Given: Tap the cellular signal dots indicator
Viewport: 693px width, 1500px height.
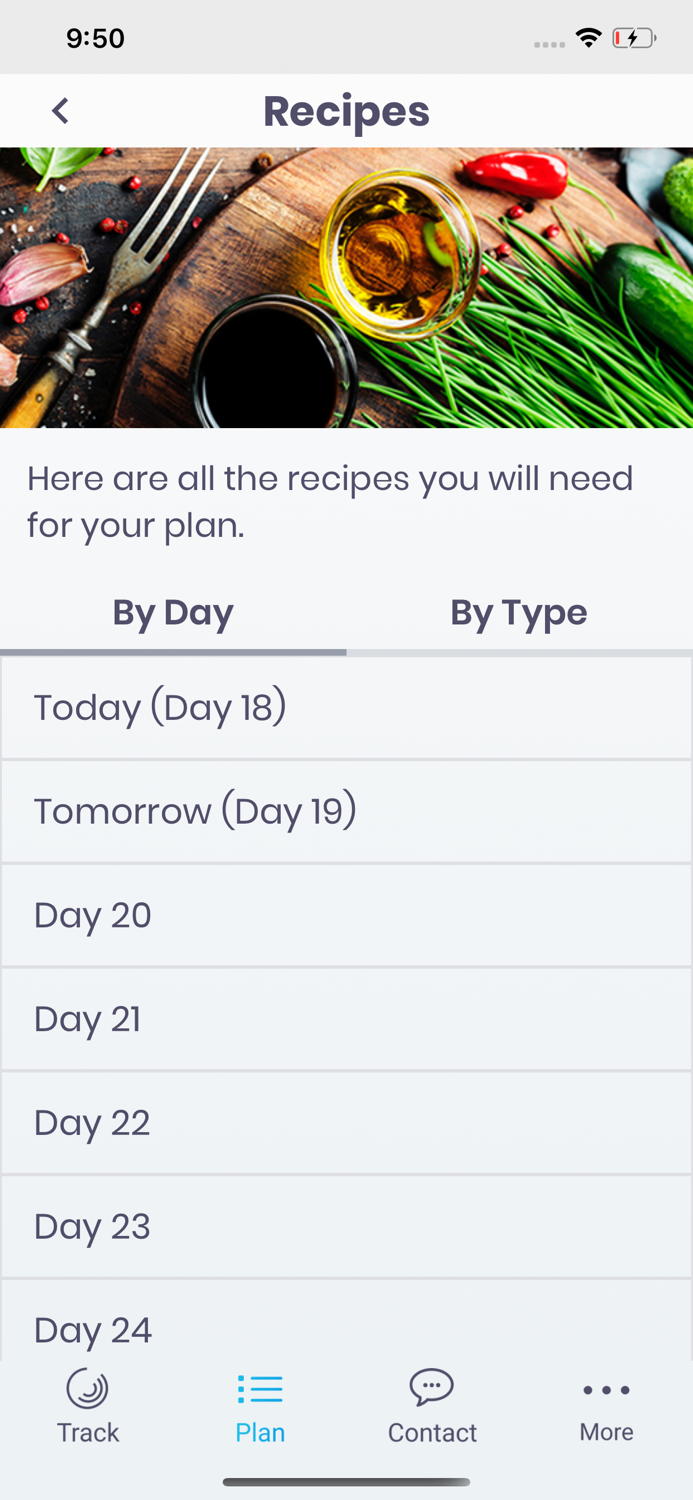Looking at the screenshot, I should click(549, 42).
